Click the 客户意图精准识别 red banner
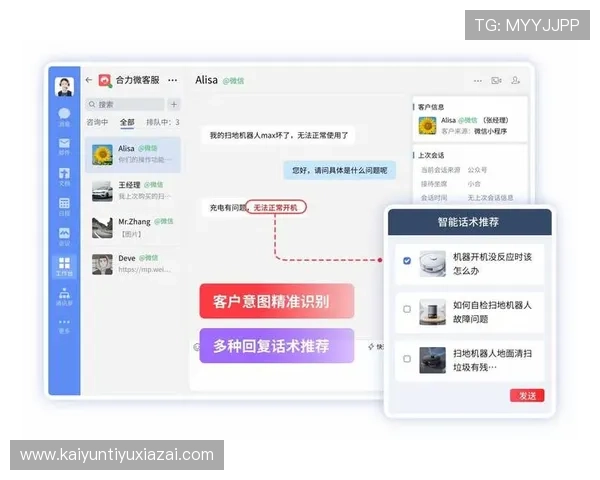Viewport: 600px width, 480px height. [x=277, y=301]
